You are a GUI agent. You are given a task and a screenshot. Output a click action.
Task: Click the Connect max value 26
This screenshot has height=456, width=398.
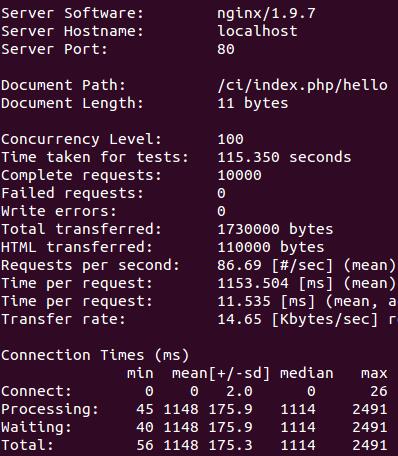[379, 391]
